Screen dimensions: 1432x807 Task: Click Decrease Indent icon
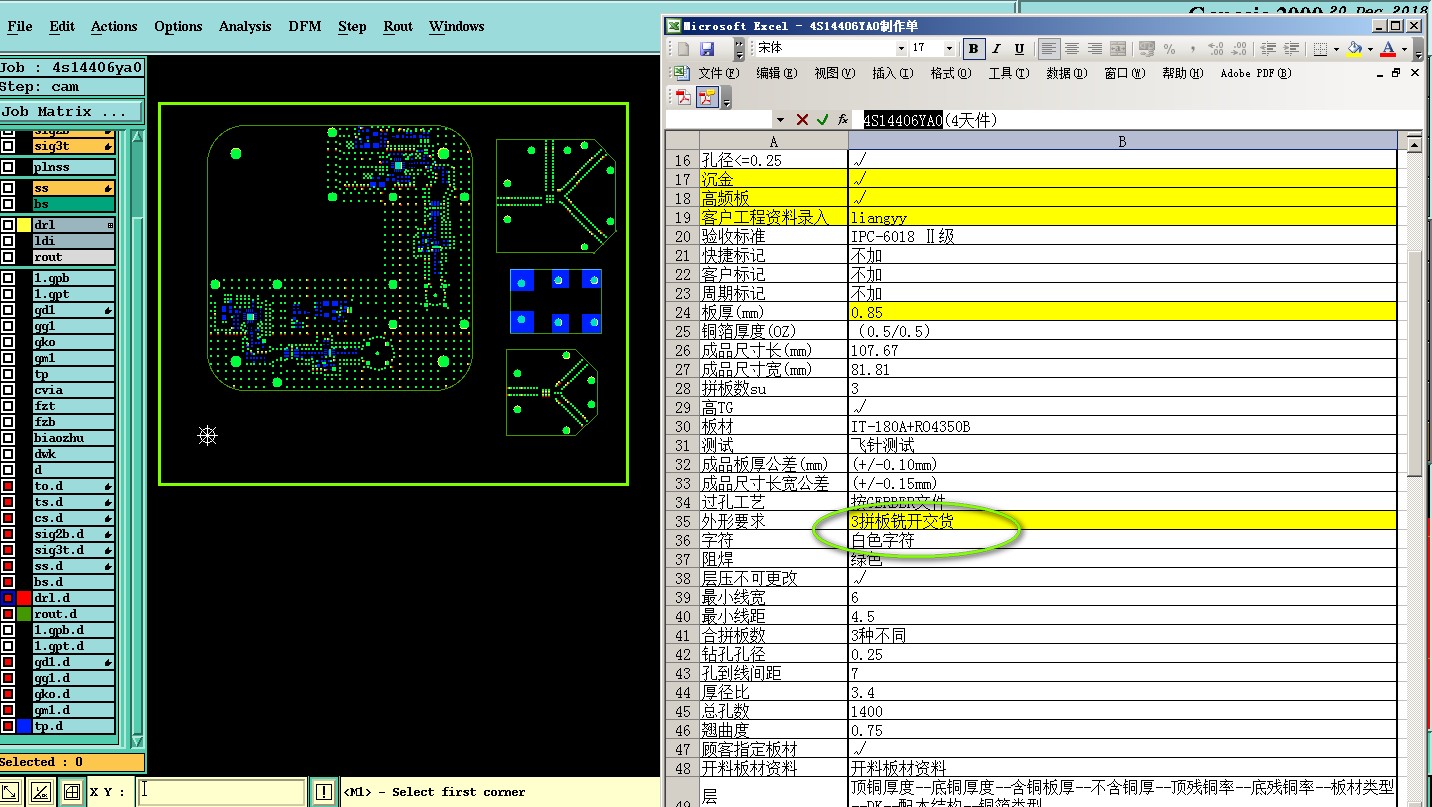pyautogui.click(x=1268, y=49)
